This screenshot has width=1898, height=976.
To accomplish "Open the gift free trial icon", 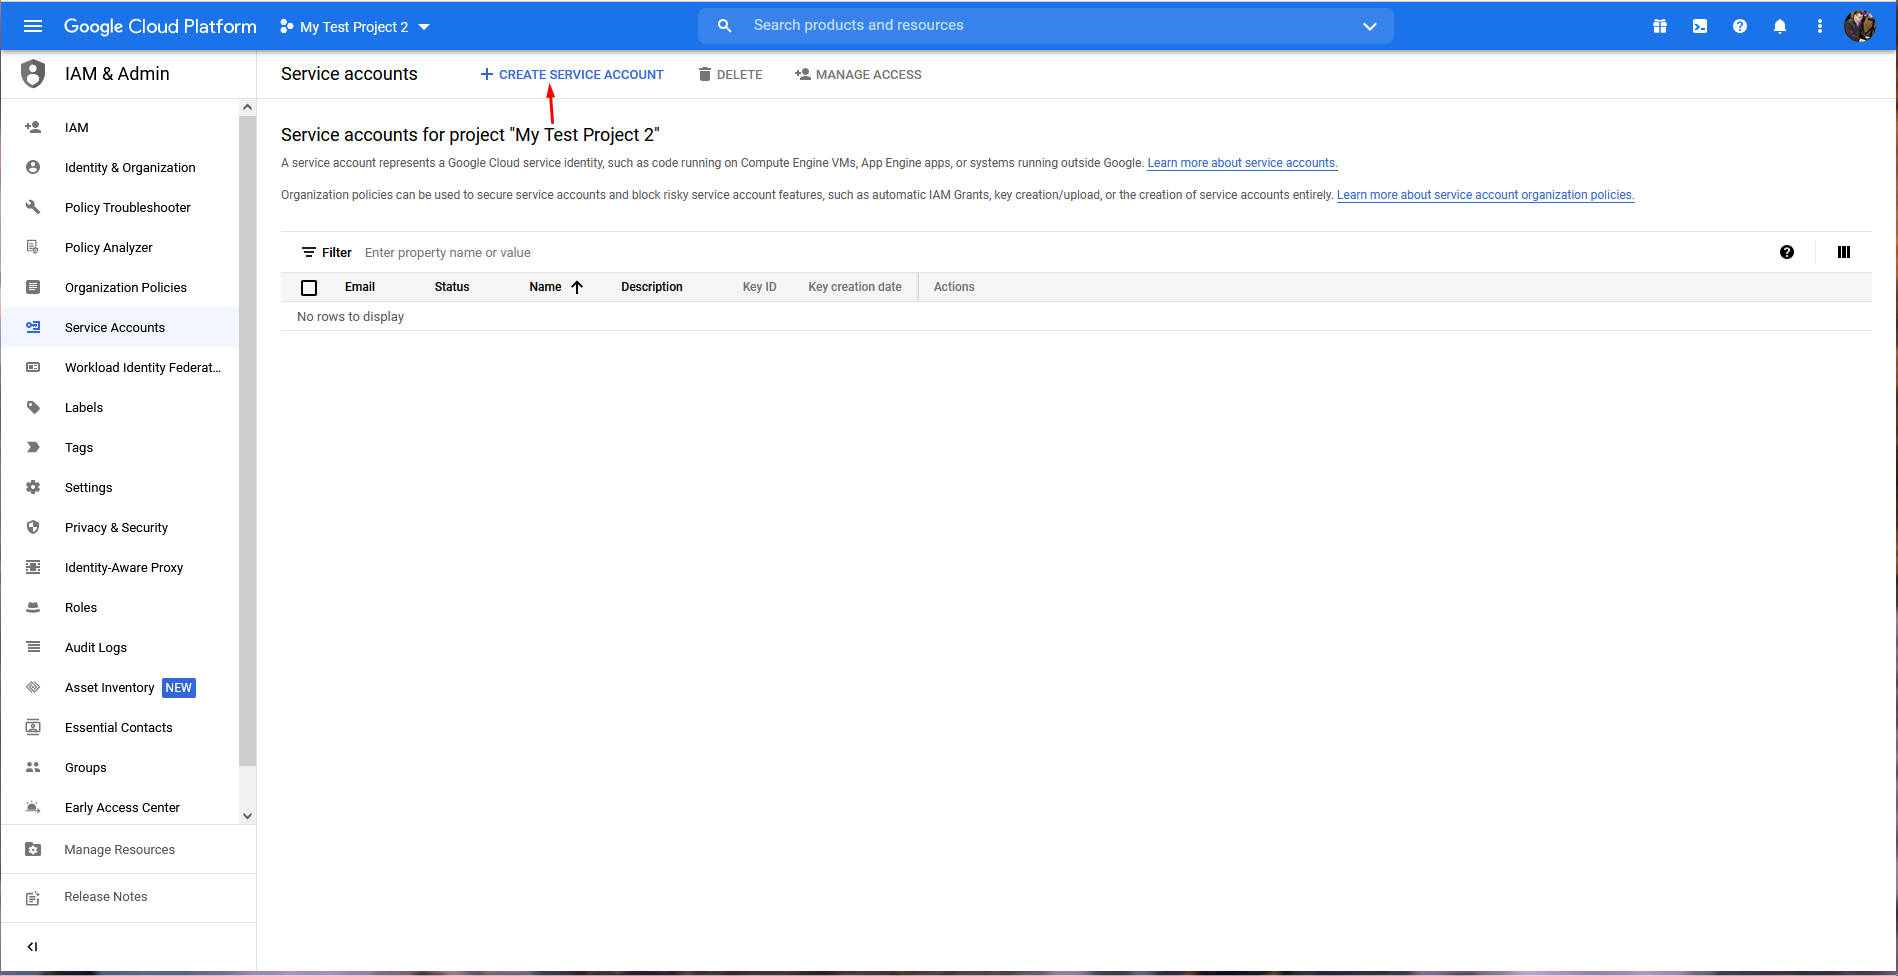I will [1660, 26].
